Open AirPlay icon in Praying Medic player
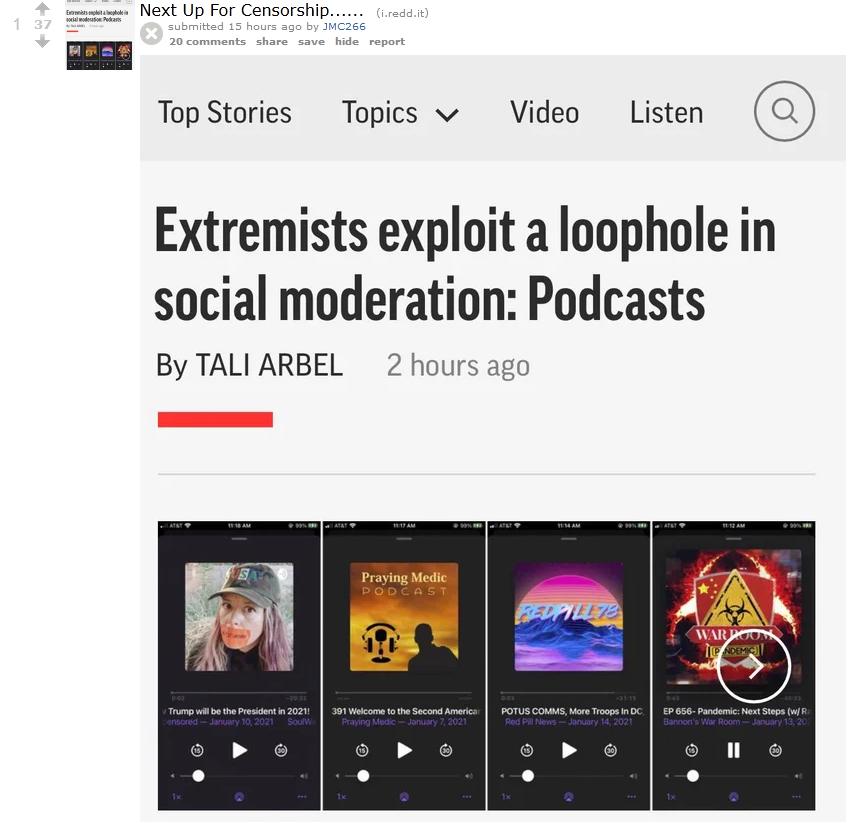Viewport: 865px width, 829px height. pyautogui.click(x=404, y=796)
